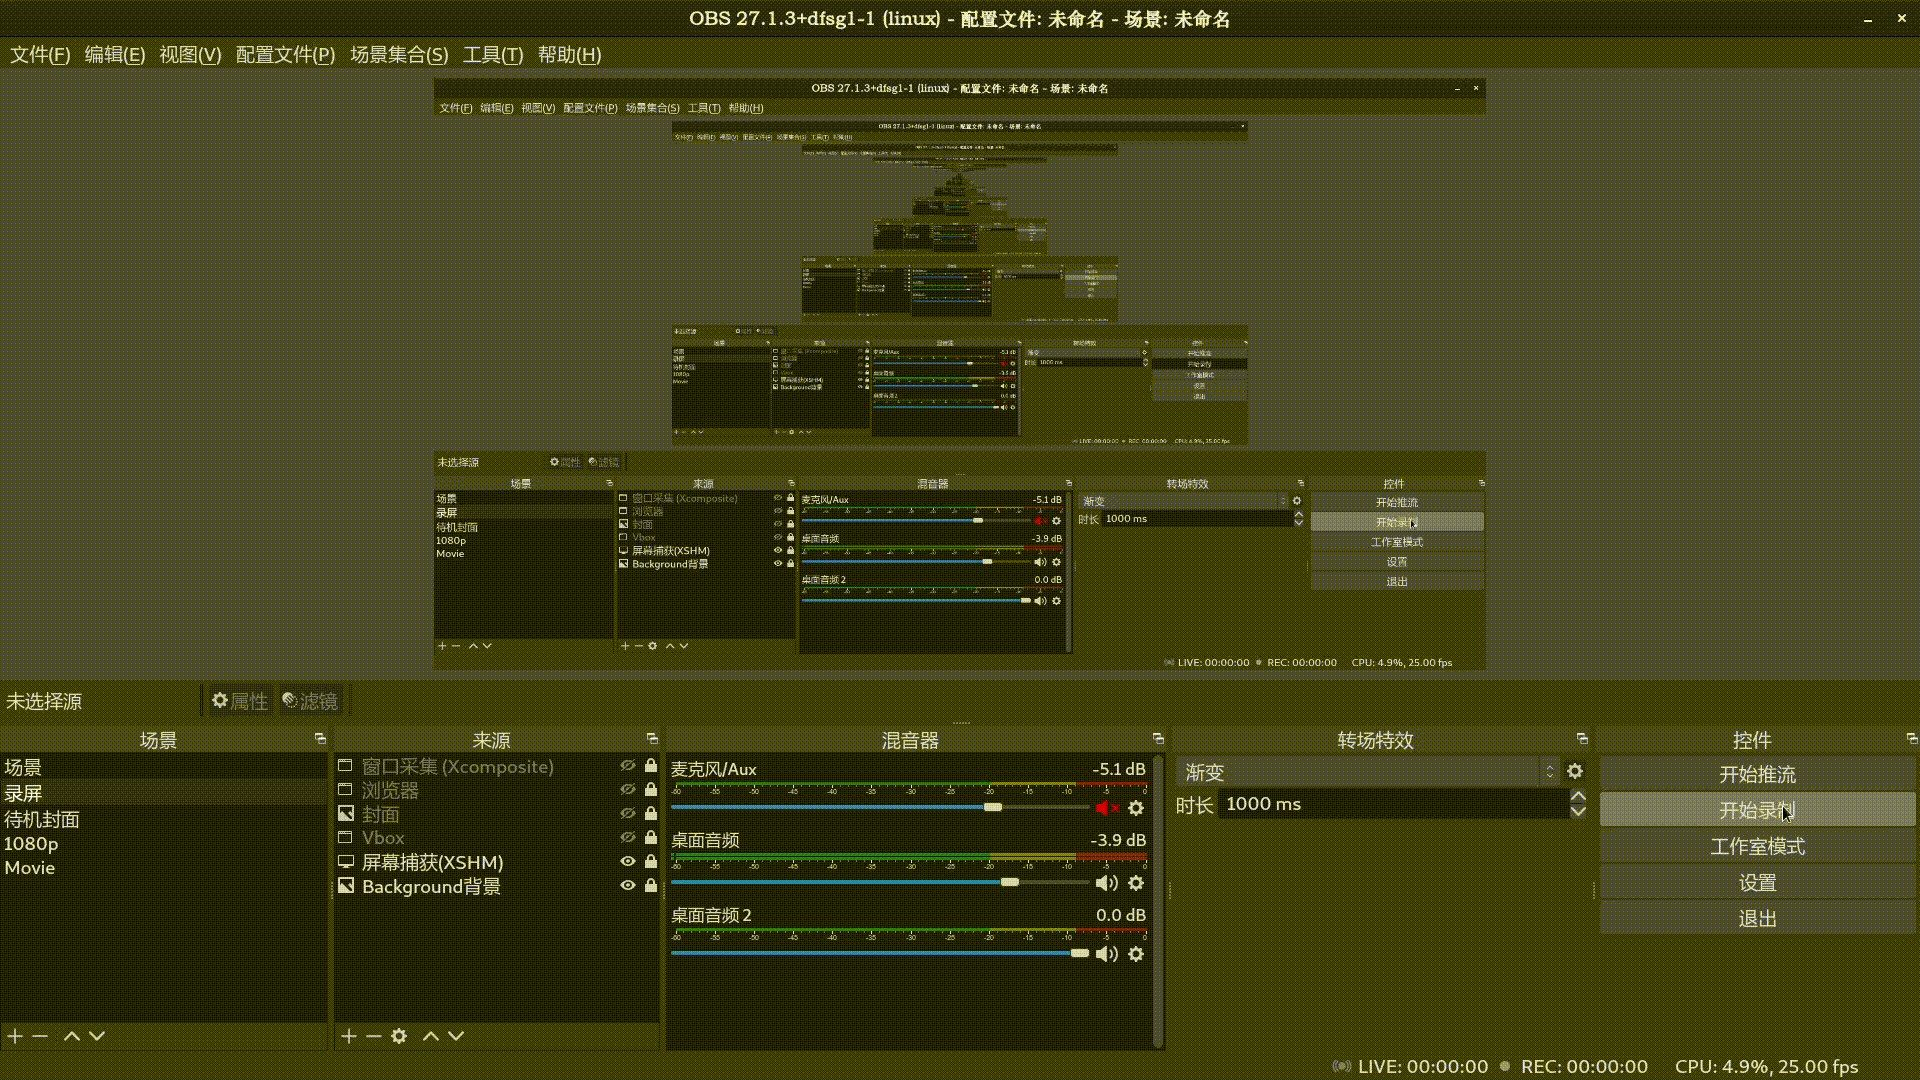This screenshot has height=1080, width=1920.
Task: Open 桌面音频 2 audio settings gear
Action: [x=1136, y=954]
